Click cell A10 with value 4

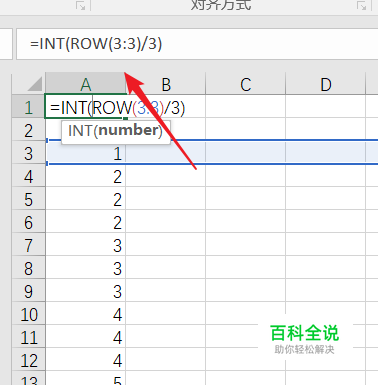pyautogui.click(x=85, y=314)
